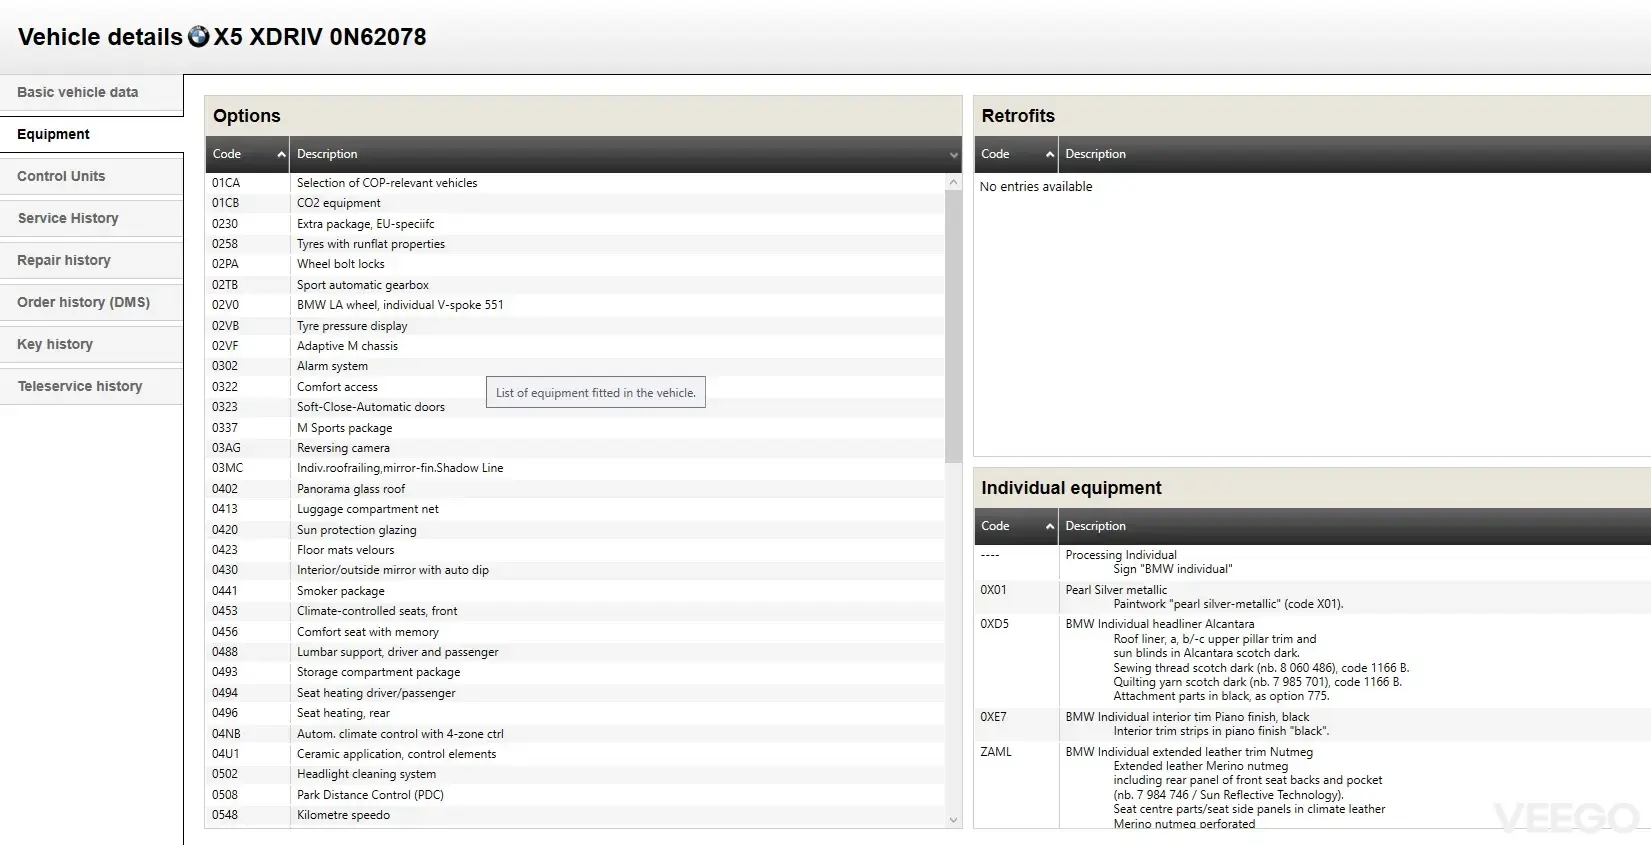Select the Alarm system row
1651x845 pixels.
click(x=575, y=366)
